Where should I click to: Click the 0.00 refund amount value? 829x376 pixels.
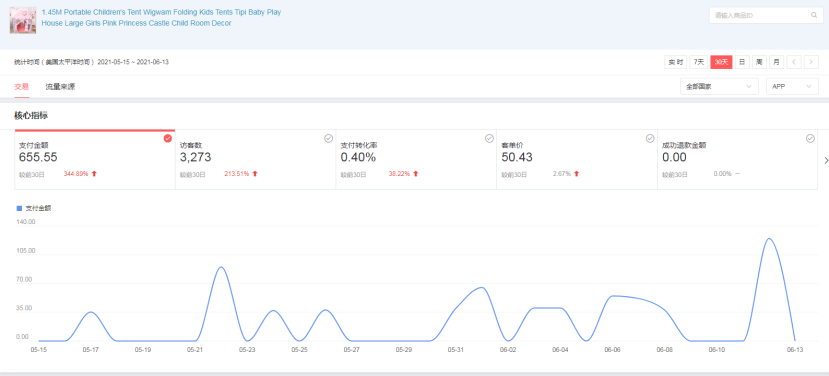tap(674, 157)
